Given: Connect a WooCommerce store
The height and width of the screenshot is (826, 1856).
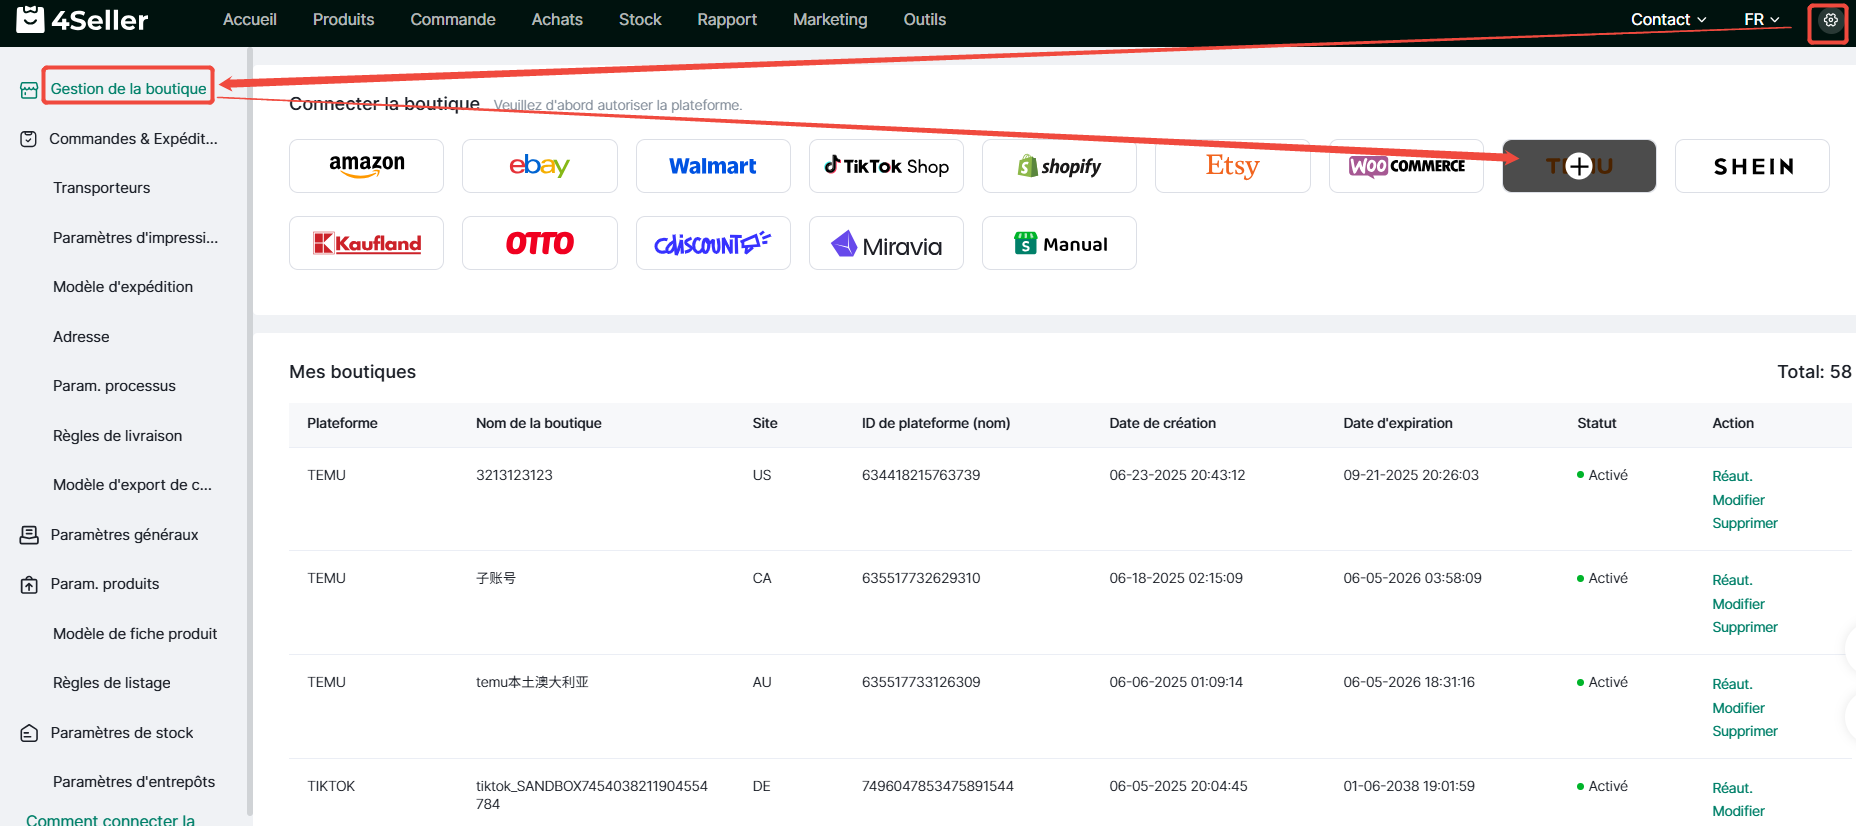Looking at the screenshot, I should click(x=1406, y=166).
